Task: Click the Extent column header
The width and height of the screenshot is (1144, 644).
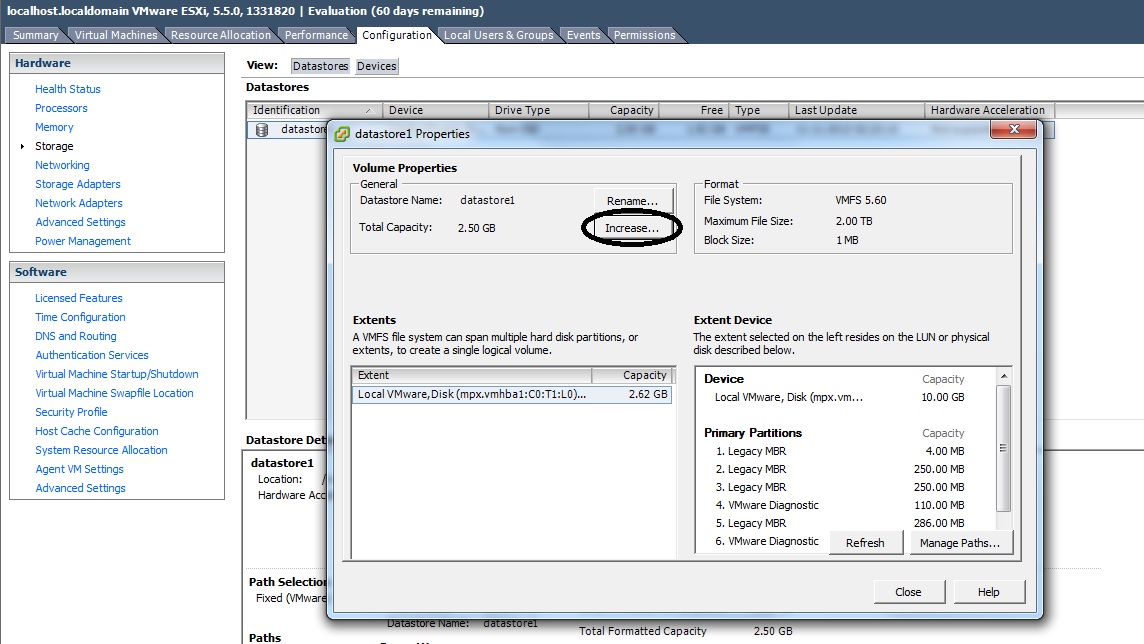Action: click(471, 375)
